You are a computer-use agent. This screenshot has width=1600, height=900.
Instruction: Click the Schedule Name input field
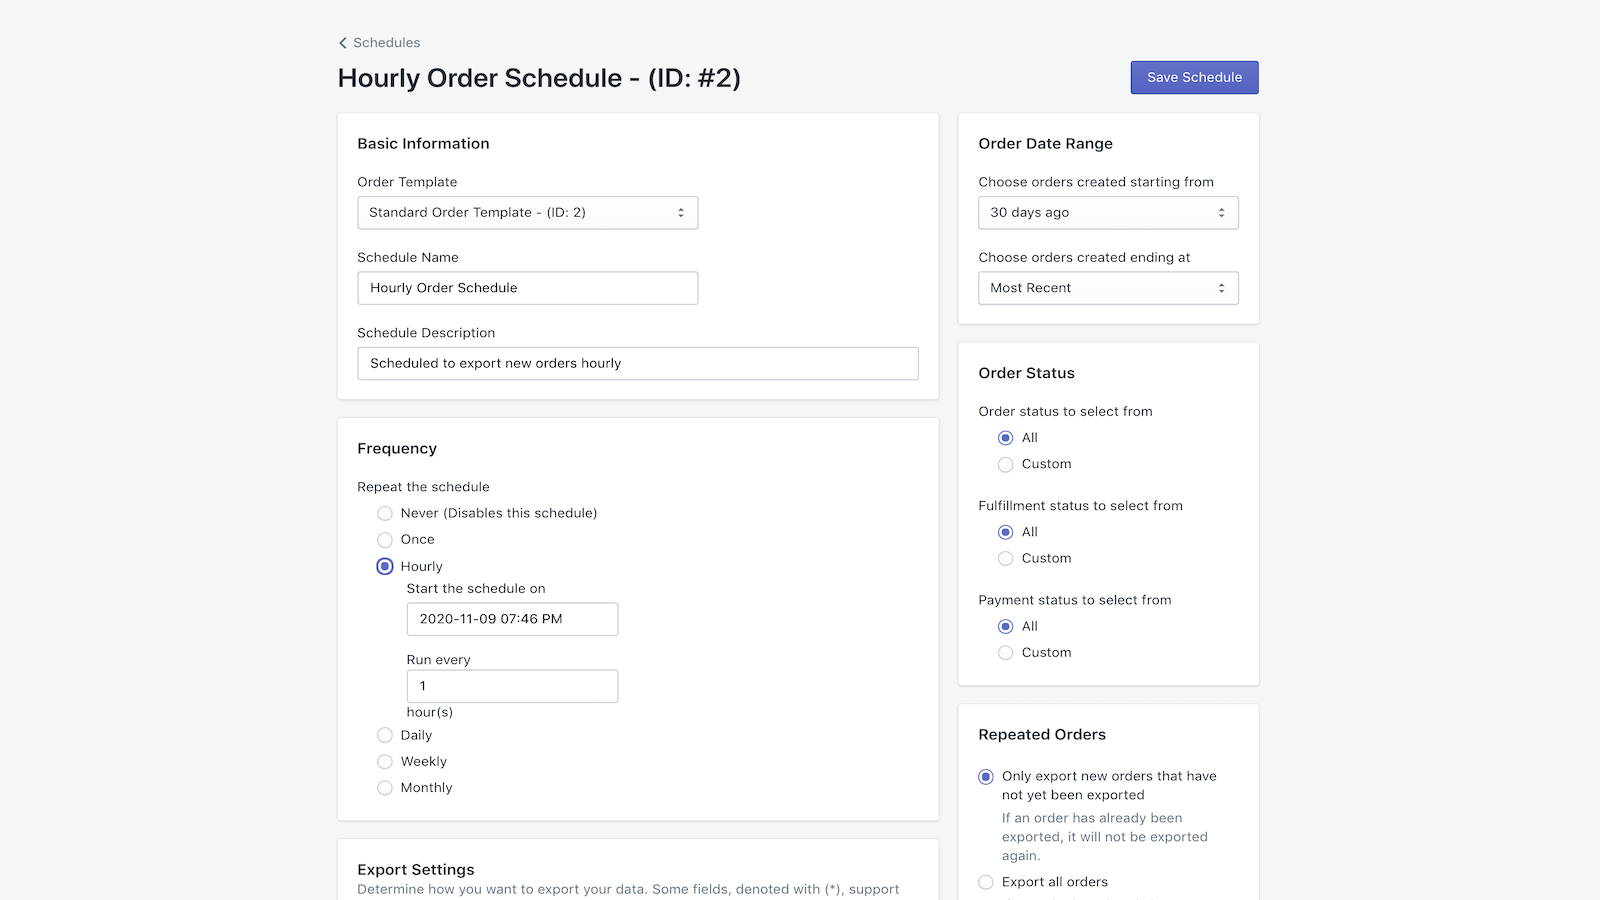point(527,288)
